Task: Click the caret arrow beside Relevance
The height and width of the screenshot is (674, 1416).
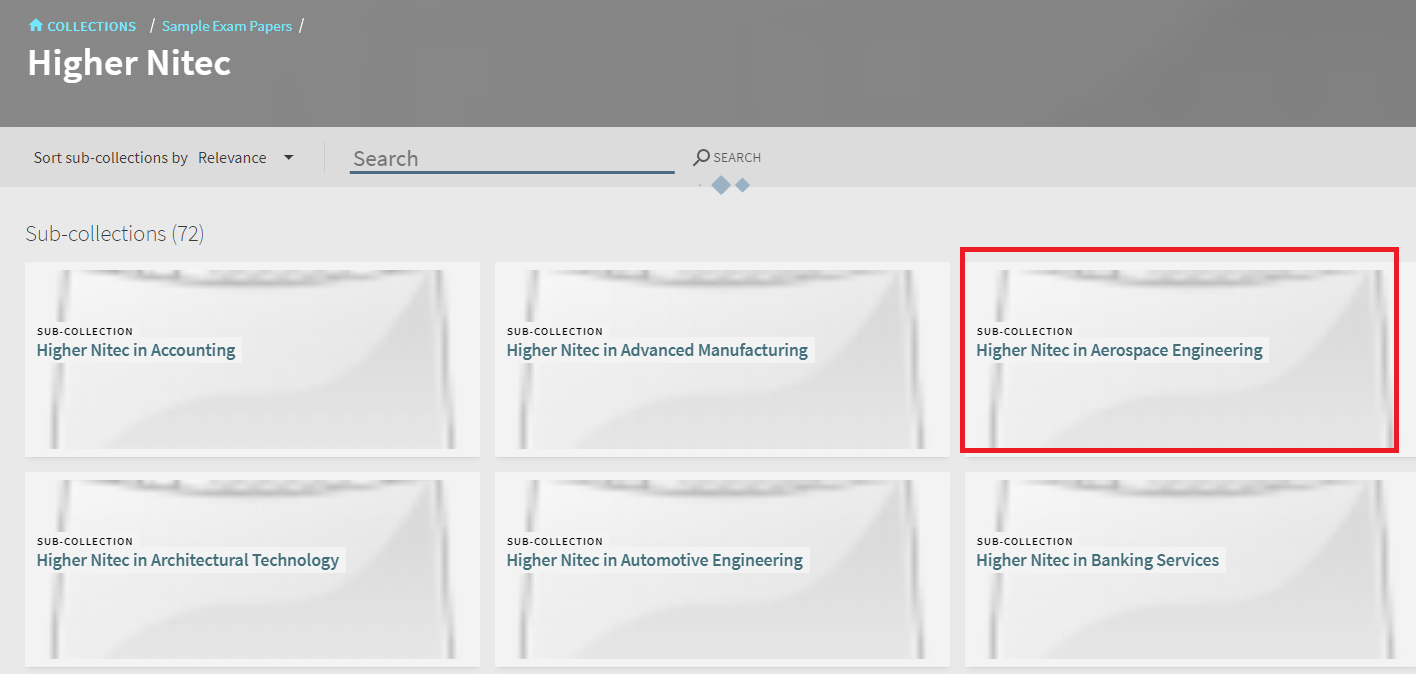Action: [289, 158]
